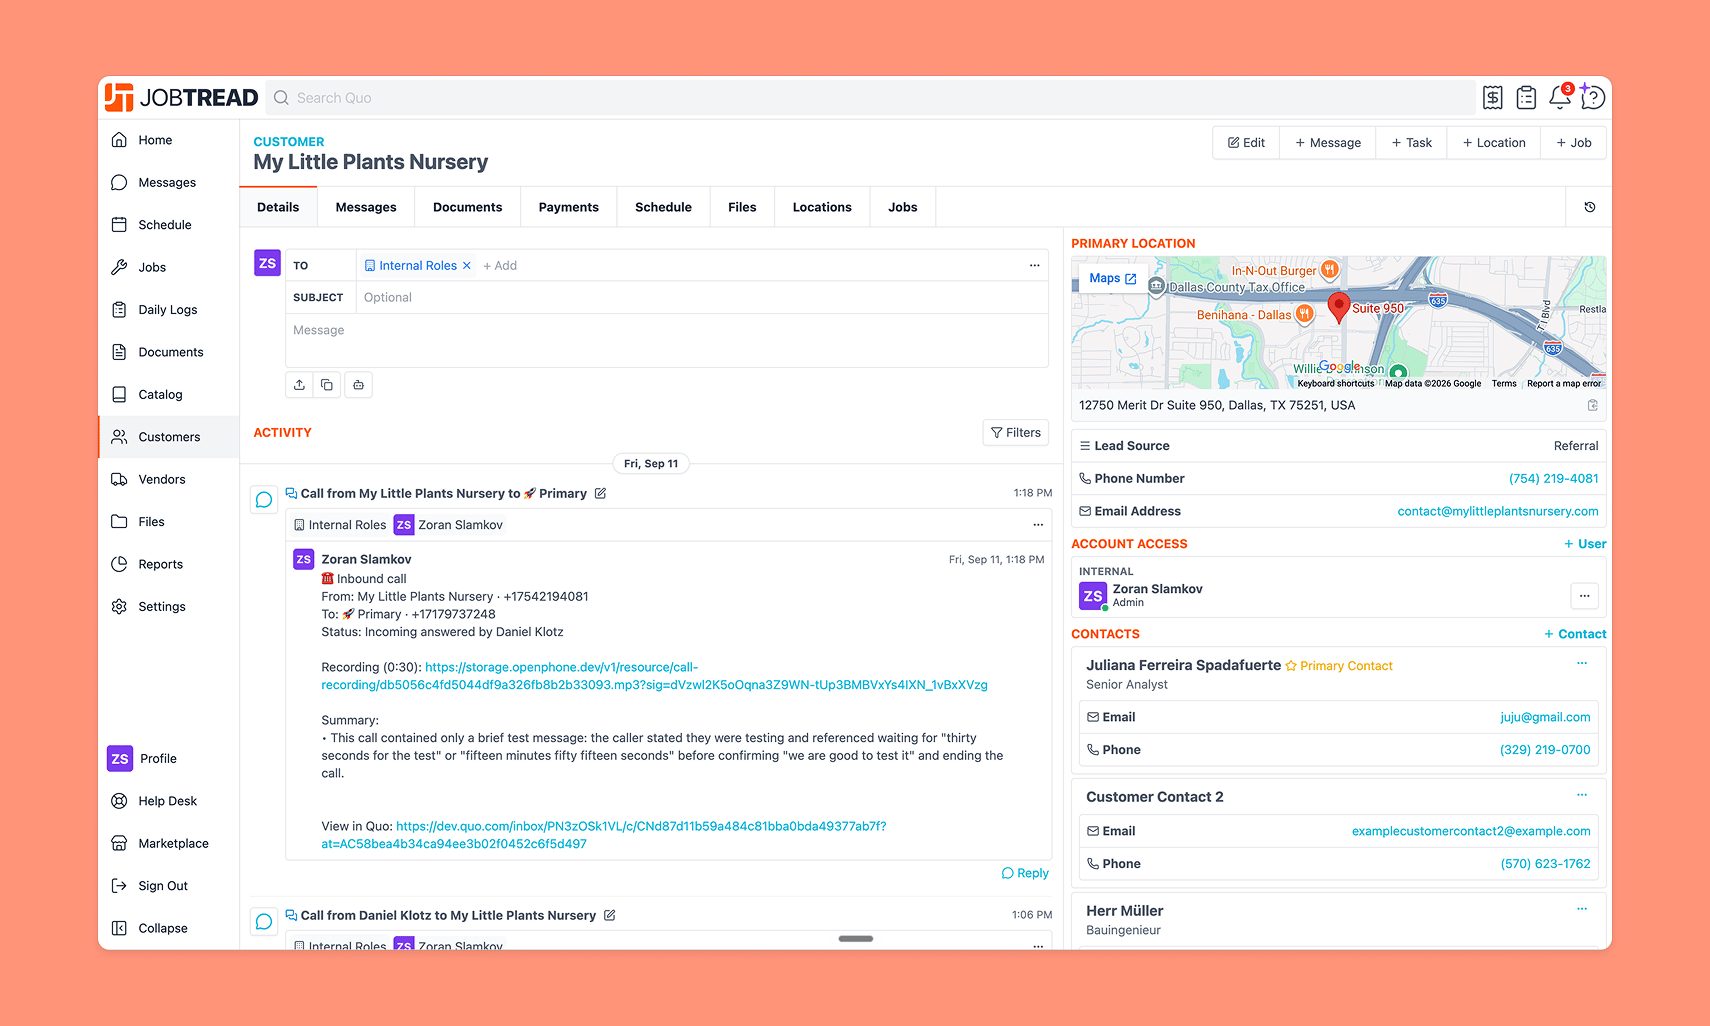1710x1026 pixels.
Task: Open the Maps link on the map
Action: 1113,278
